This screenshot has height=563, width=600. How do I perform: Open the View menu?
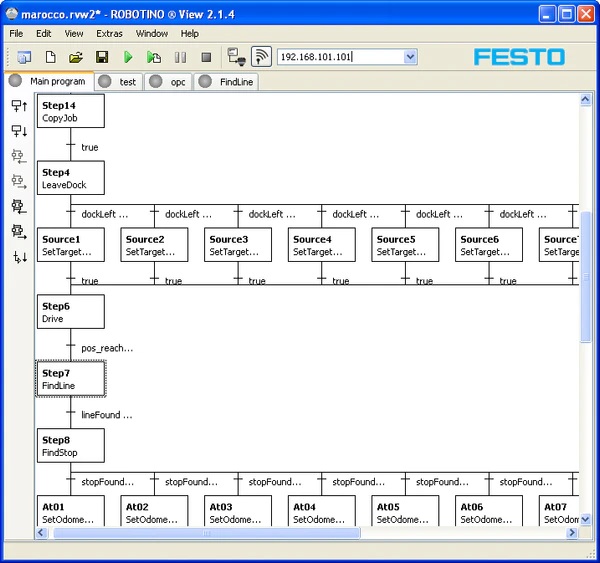74,33
